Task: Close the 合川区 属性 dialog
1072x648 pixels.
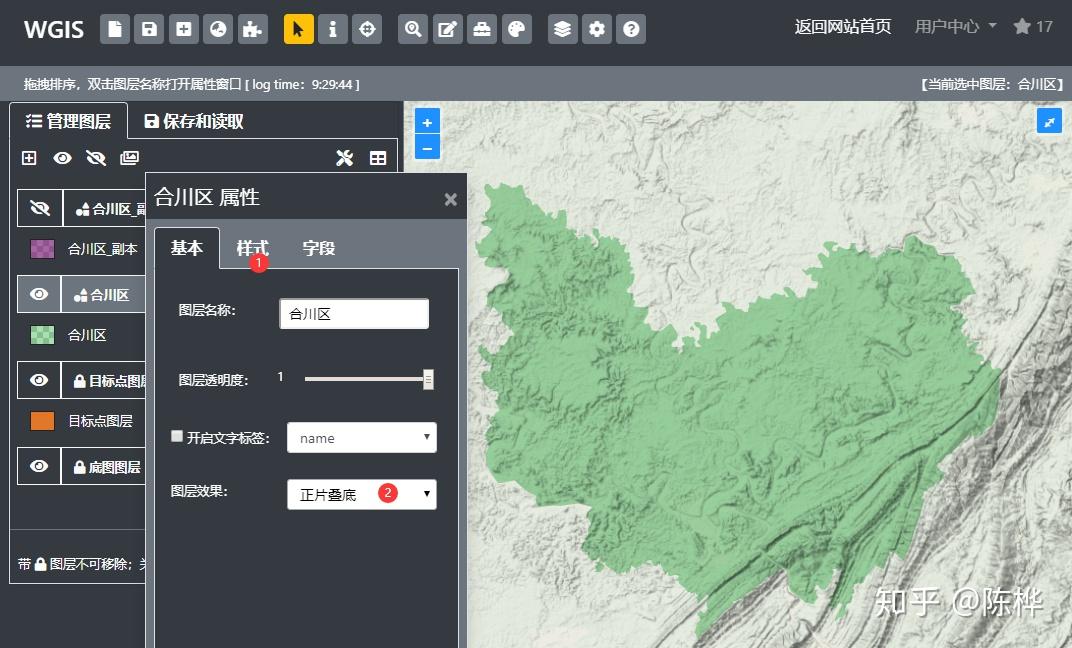Action: [x=451, y=199]
